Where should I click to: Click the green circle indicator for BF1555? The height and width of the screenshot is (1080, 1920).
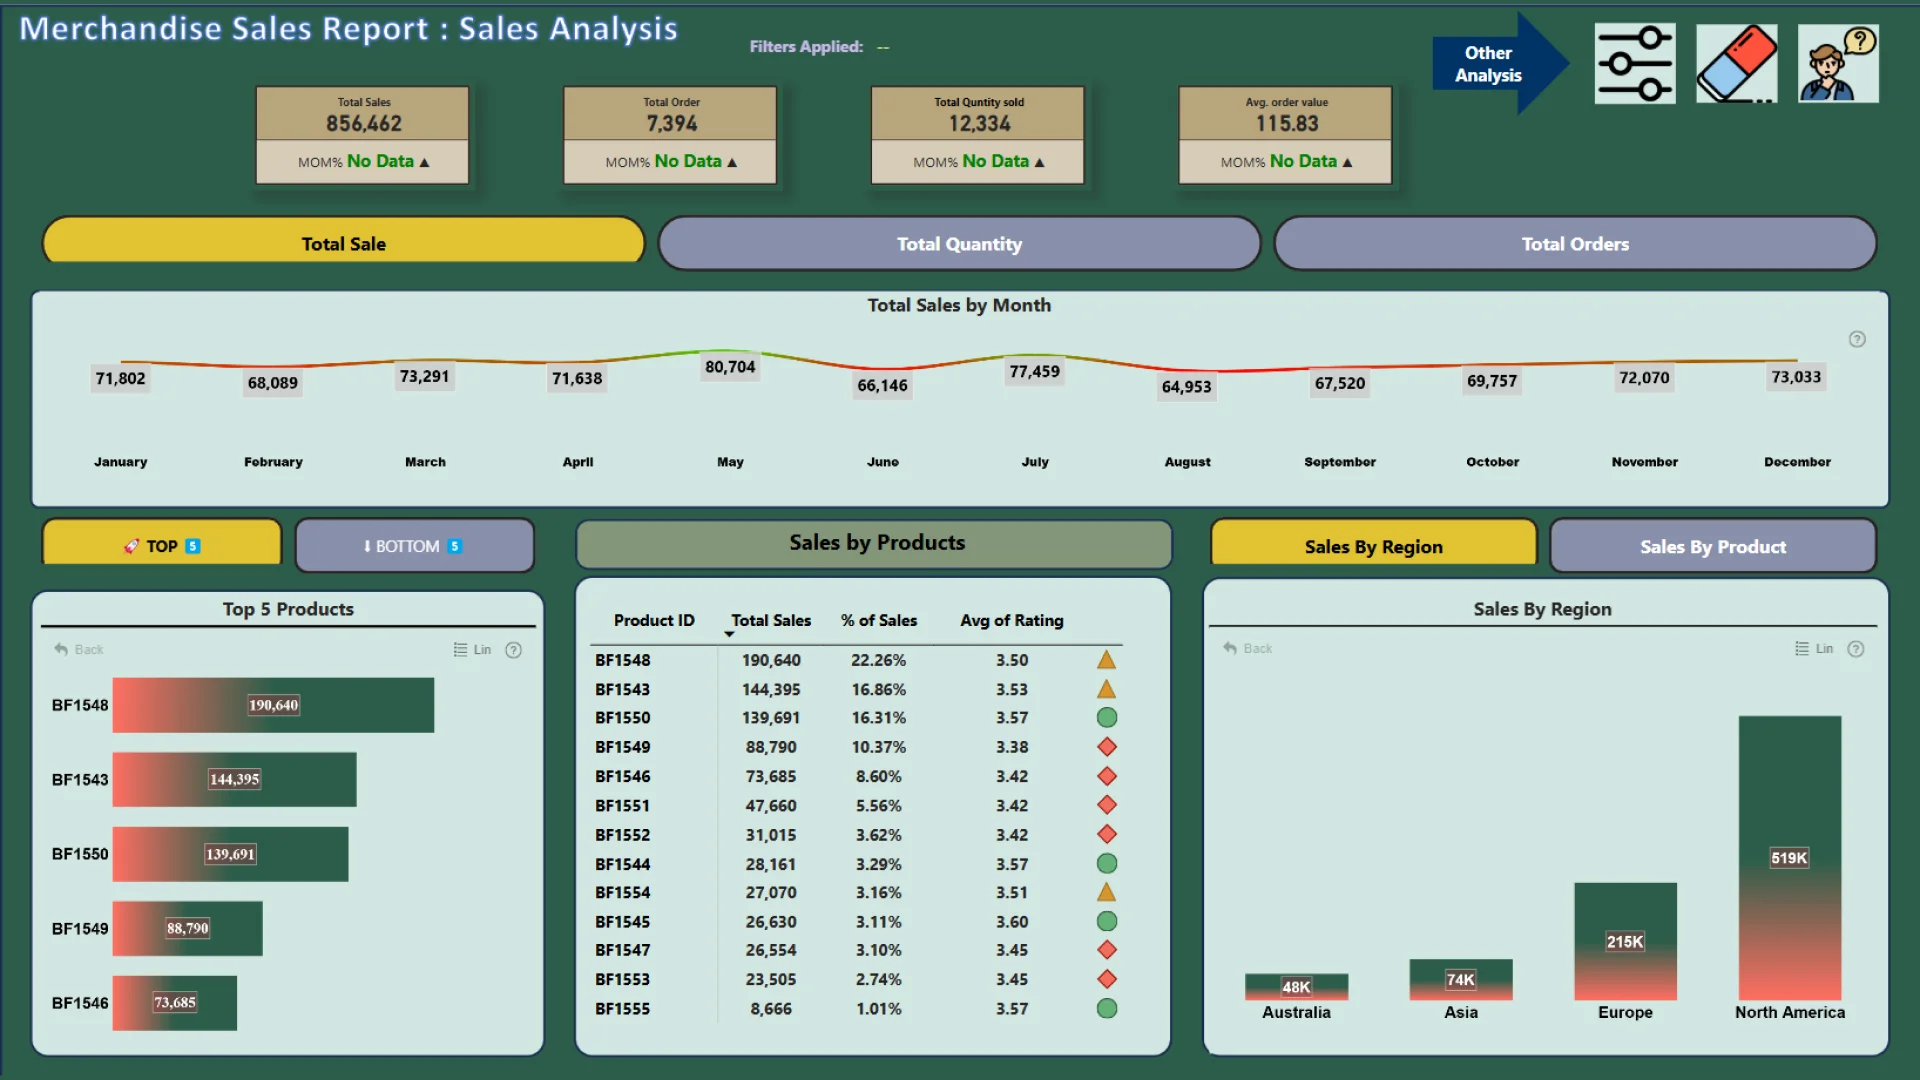[x=1106, y=1008]
